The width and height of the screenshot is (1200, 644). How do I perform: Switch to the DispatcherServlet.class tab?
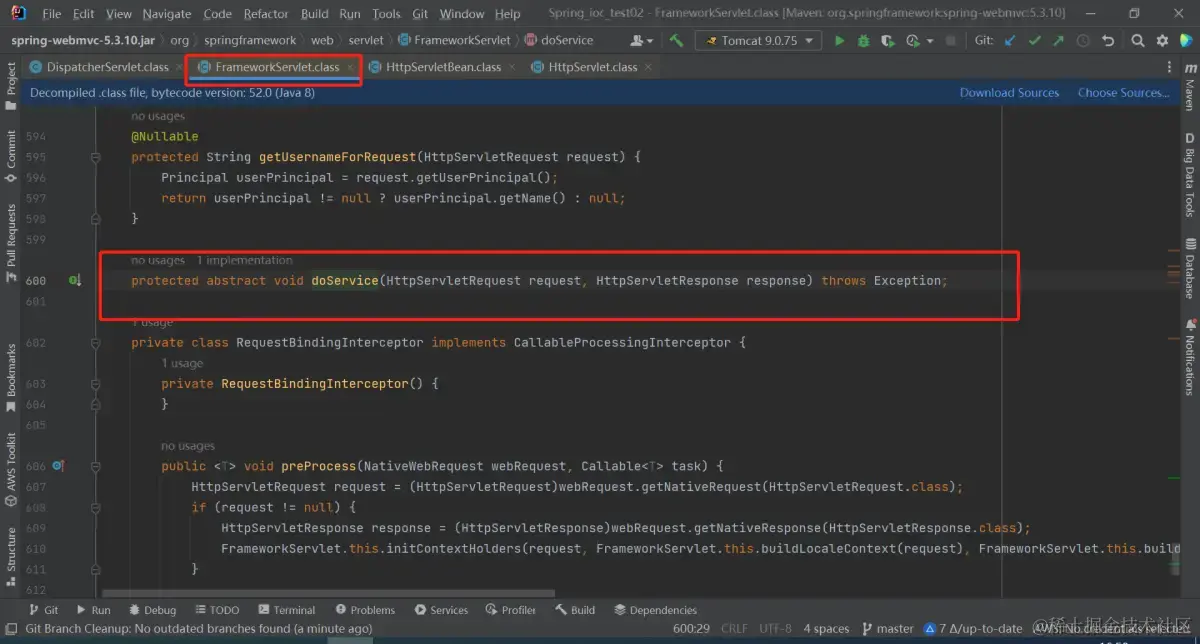(108, 67)
